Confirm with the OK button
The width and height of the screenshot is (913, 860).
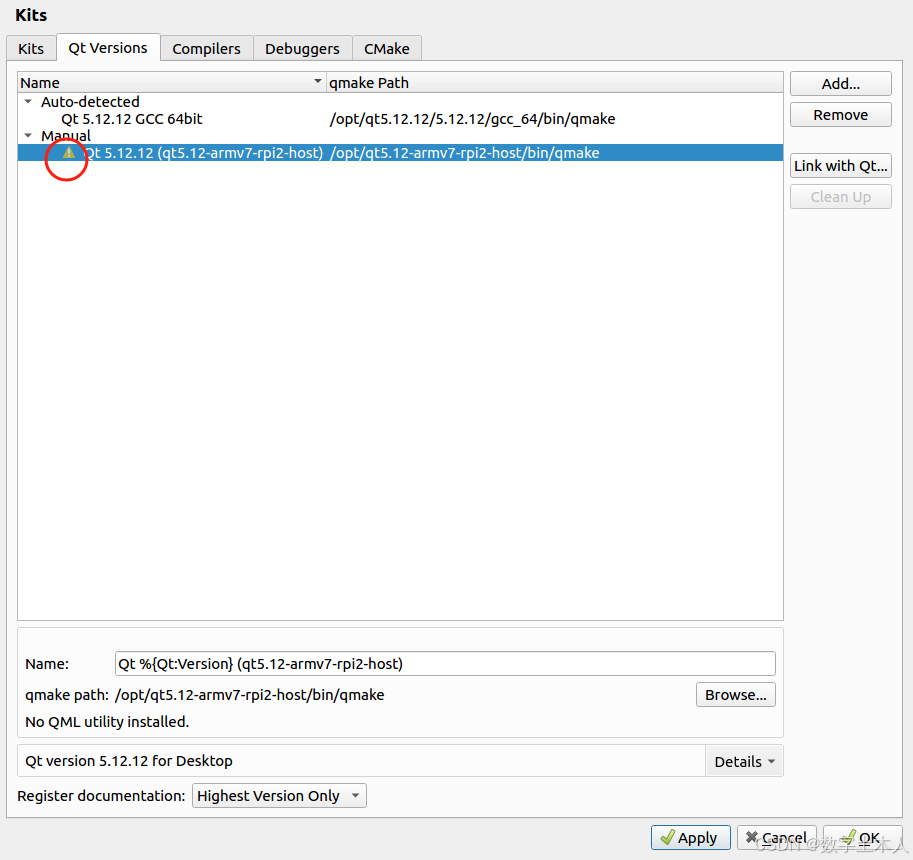click(x=862, y=838)
